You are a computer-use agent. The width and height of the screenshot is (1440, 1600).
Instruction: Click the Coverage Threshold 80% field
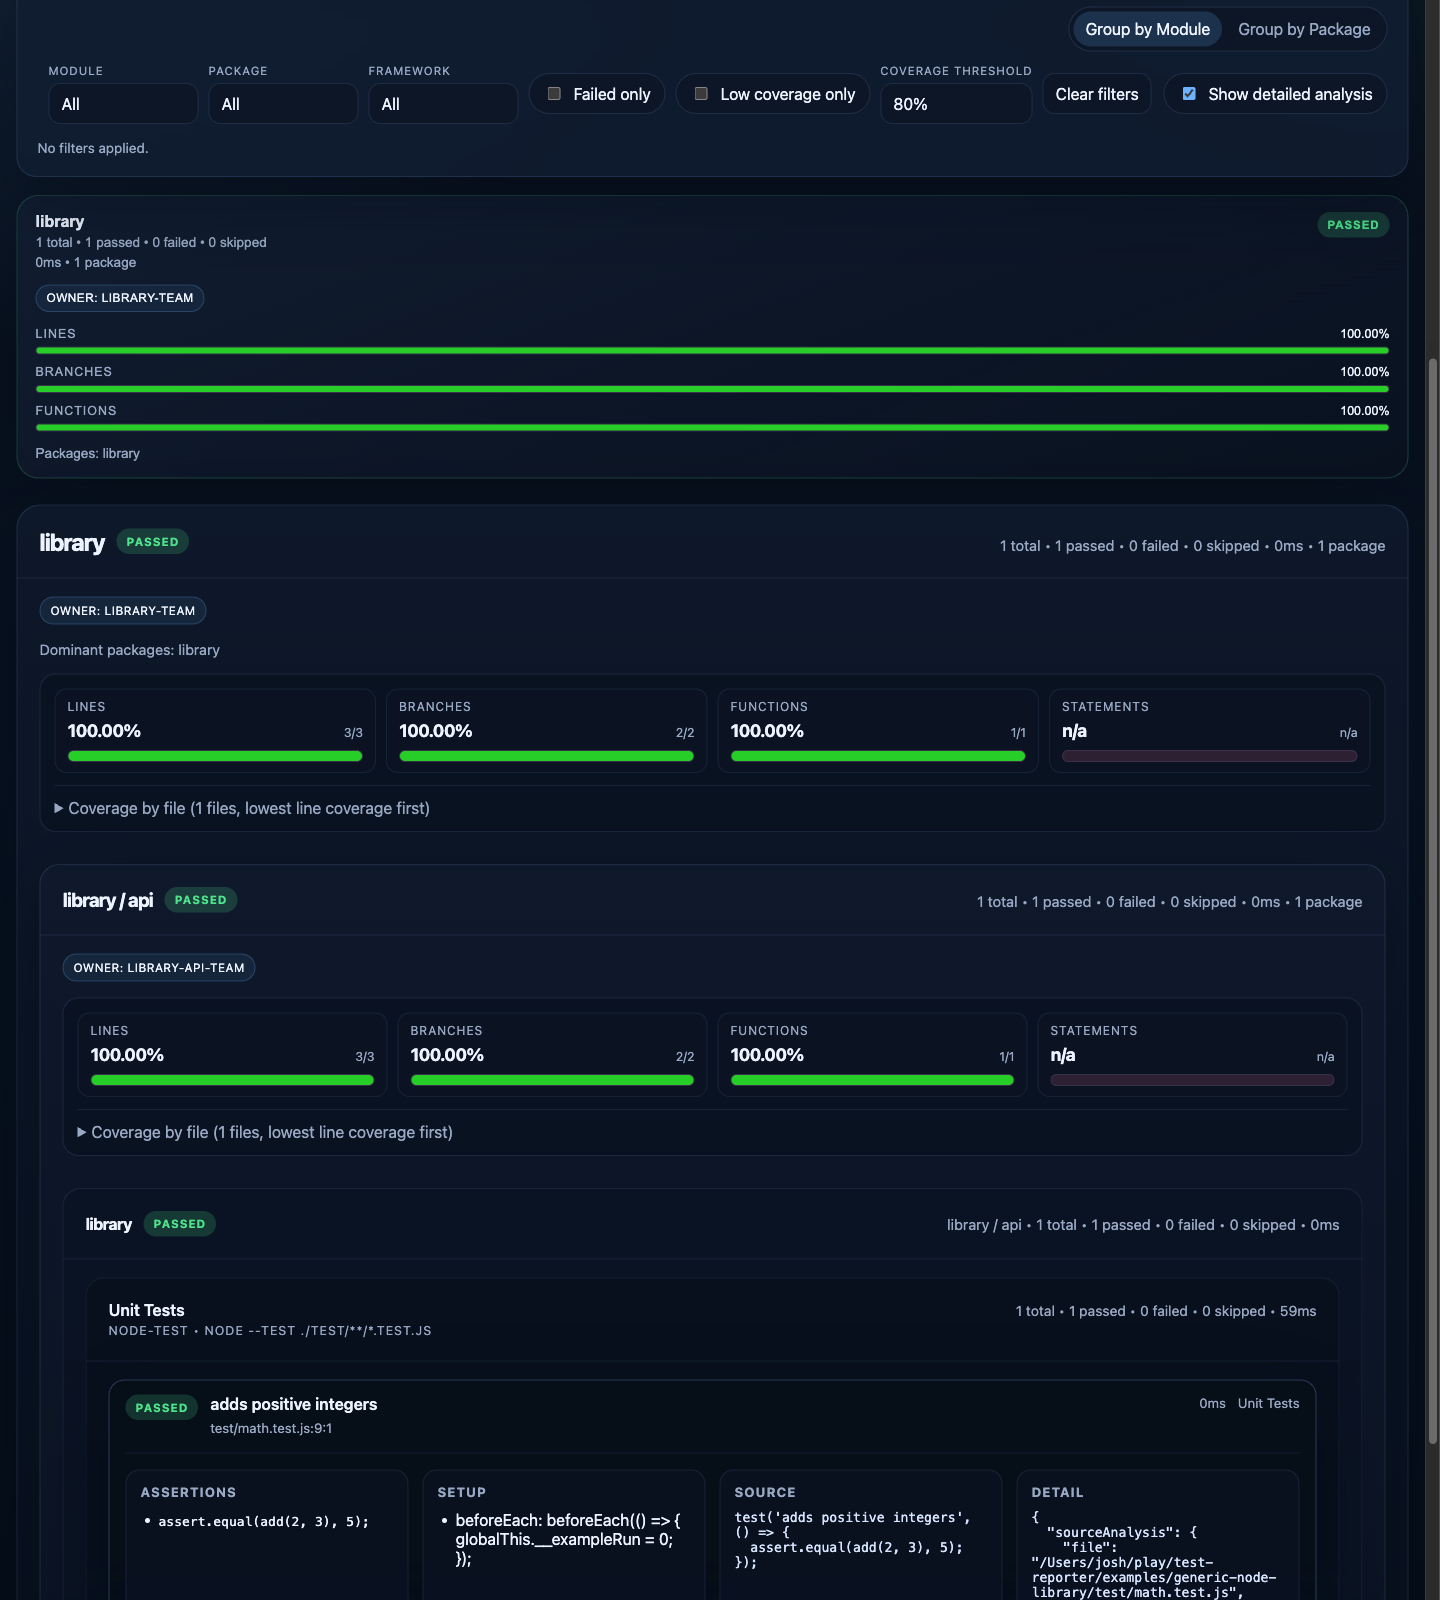click(x=956, y=104)
